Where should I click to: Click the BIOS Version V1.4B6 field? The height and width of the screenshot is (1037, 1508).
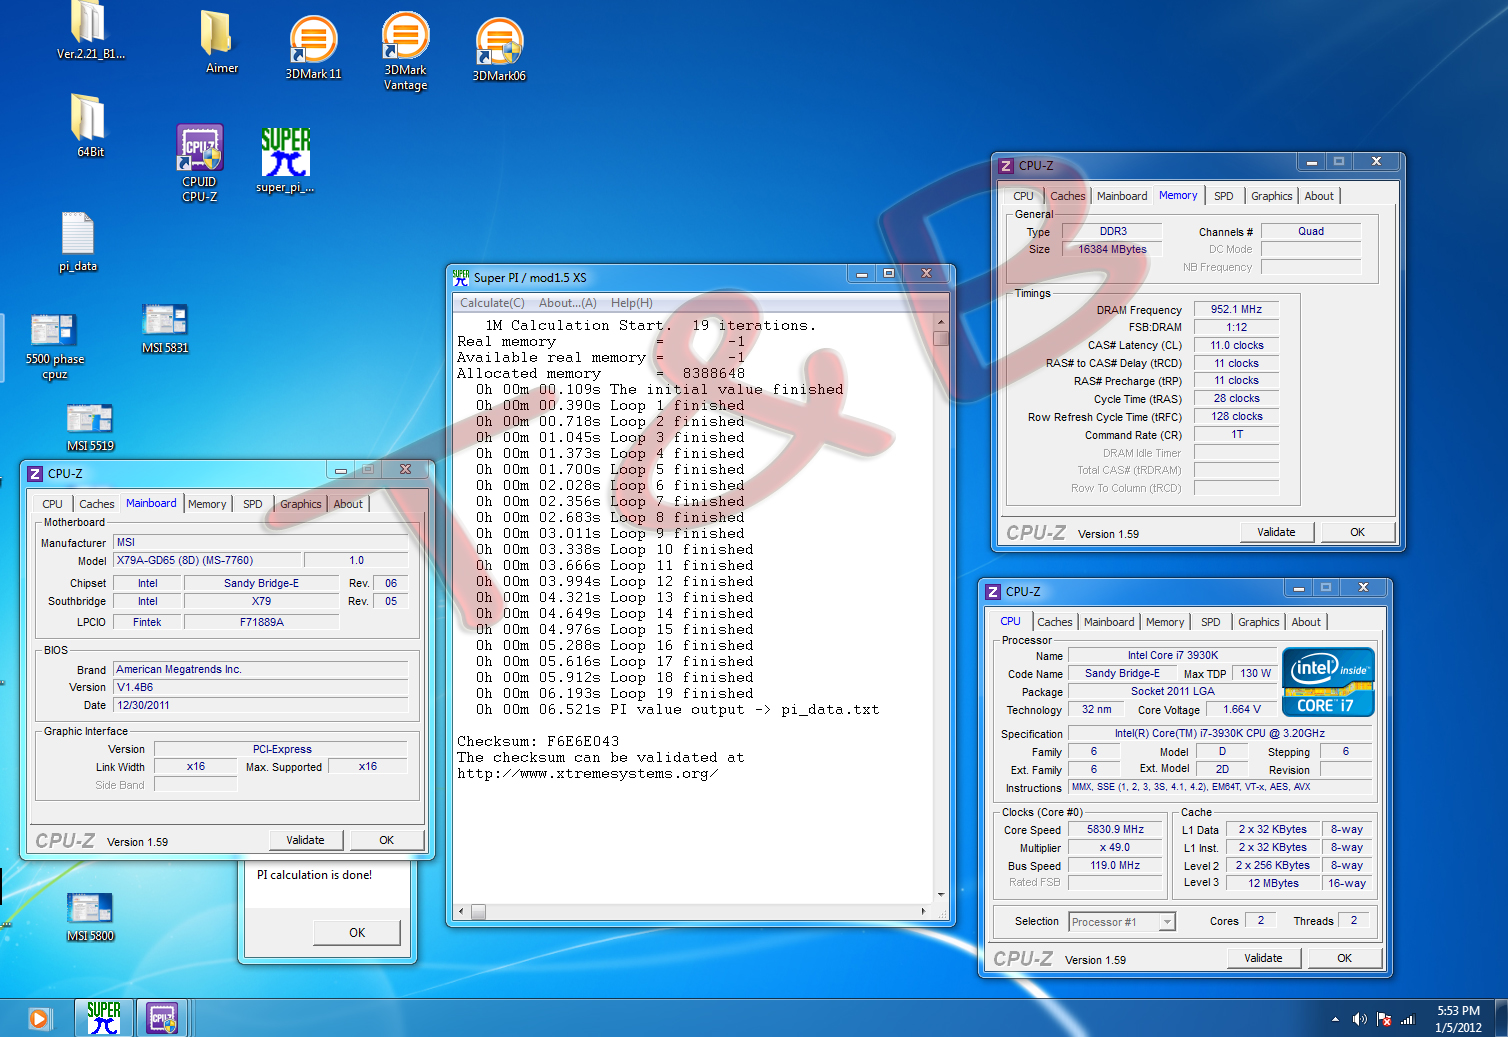[260, 688]
